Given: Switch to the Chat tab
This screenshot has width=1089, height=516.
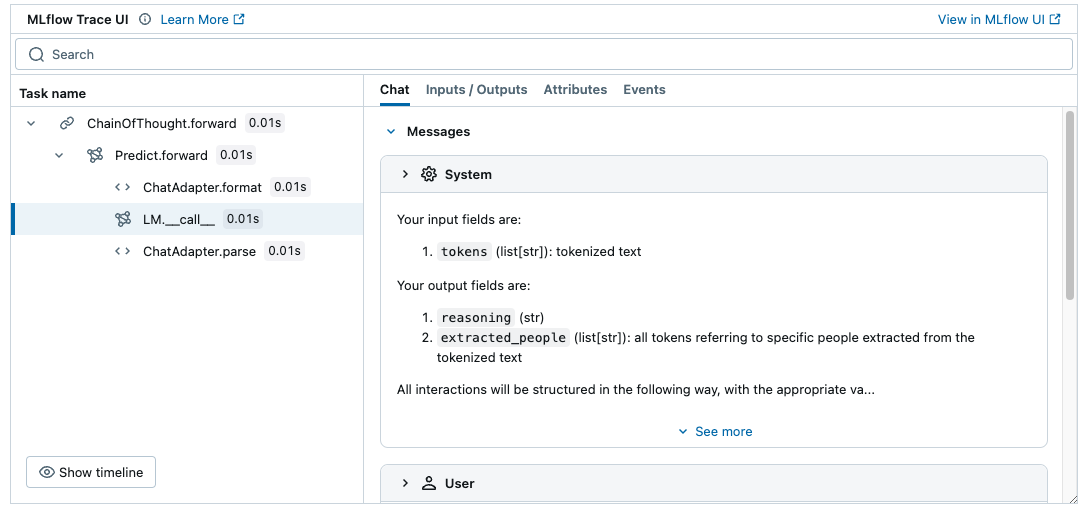Looking at the screenshot, I should coord(394,90).
